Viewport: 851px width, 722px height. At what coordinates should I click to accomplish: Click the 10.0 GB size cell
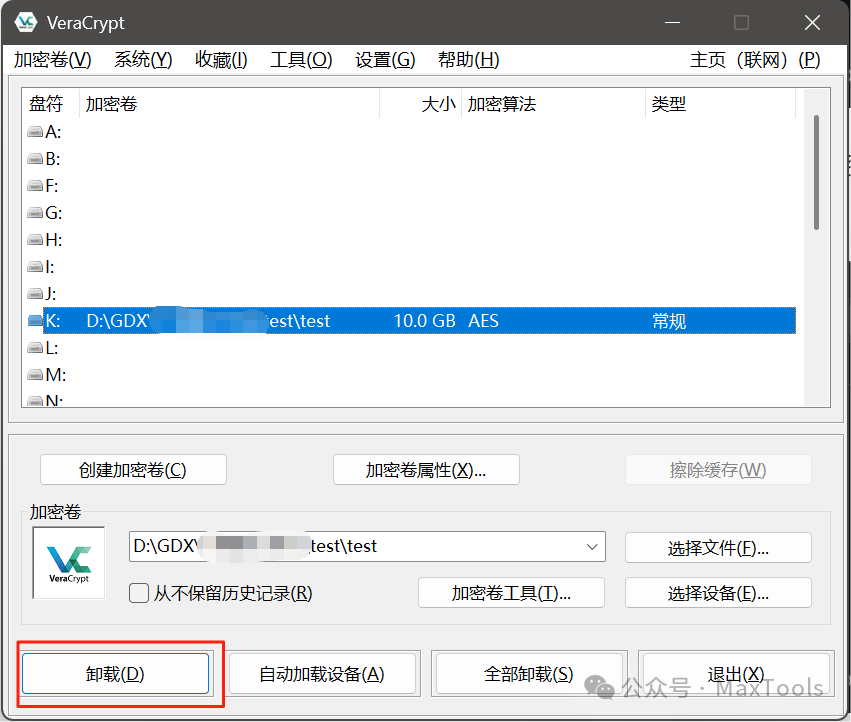(424, 321)
